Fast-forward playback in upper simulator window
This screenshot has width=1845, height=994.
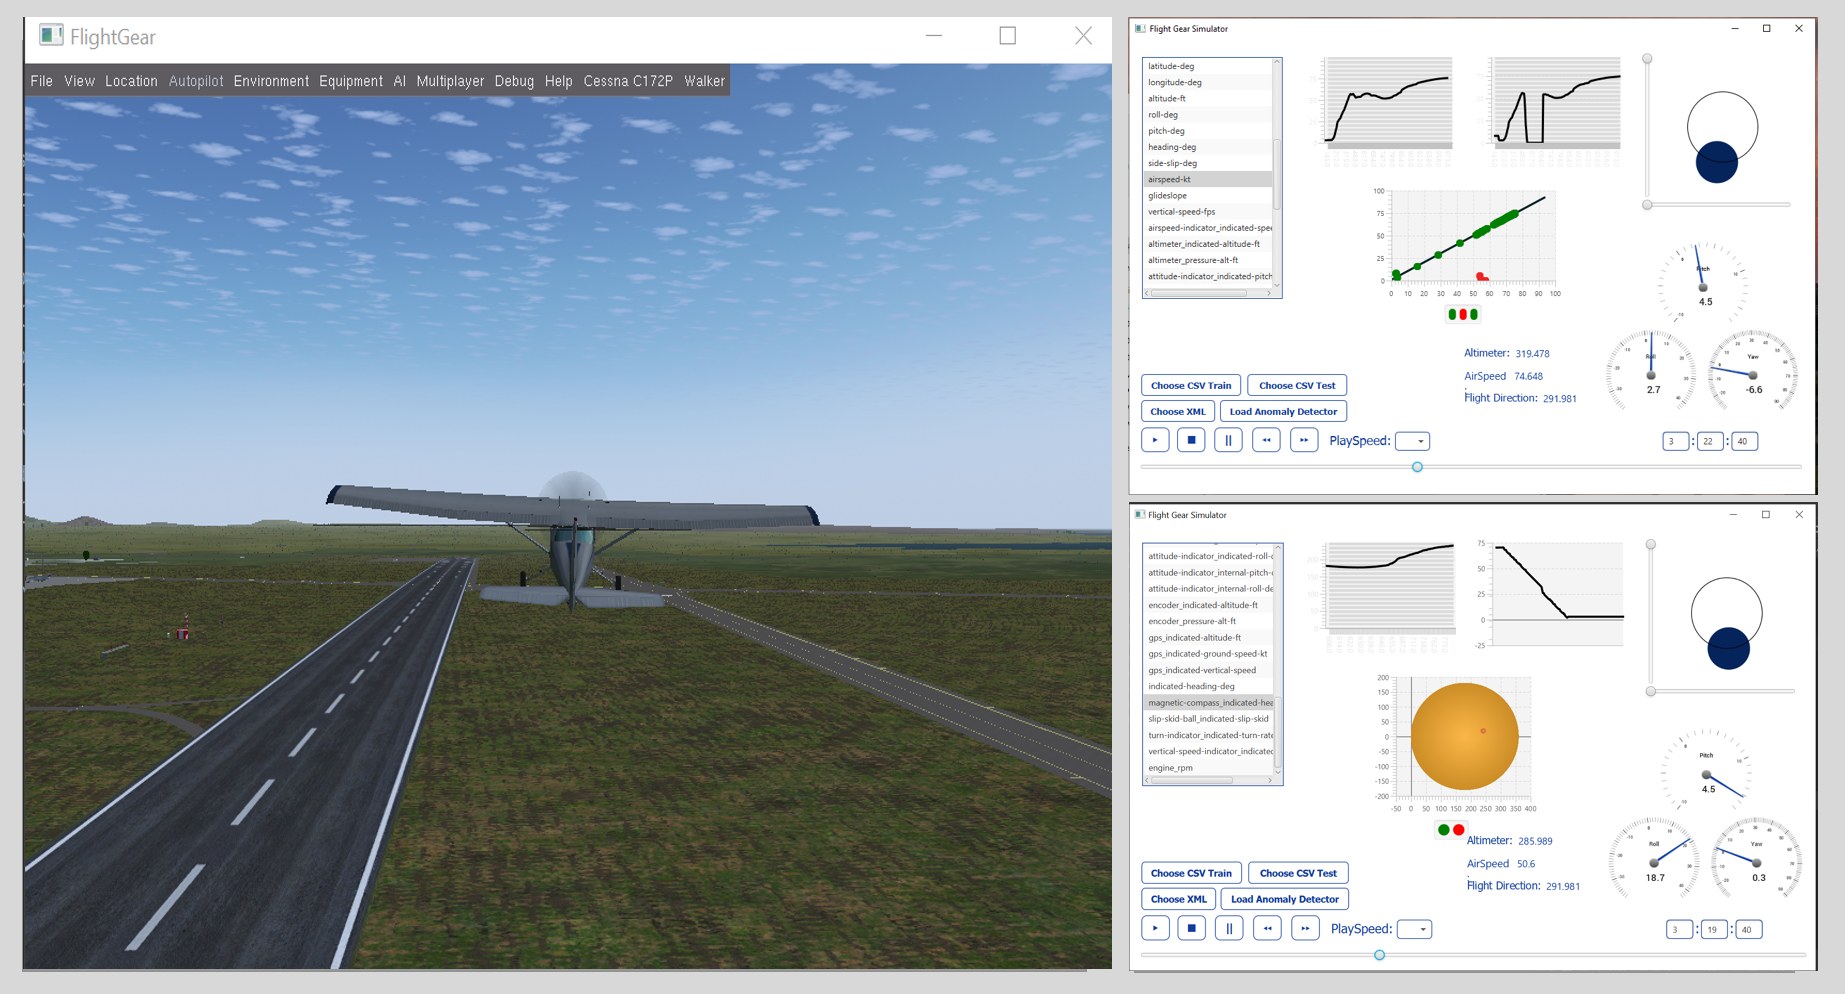[1304, 440]
